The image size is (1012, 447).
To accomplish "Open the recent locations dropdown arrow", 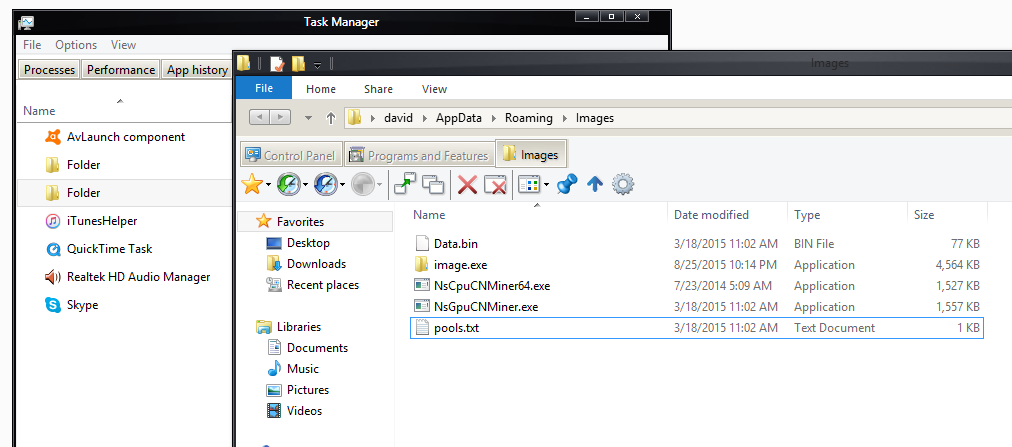I will click(309, 118).
